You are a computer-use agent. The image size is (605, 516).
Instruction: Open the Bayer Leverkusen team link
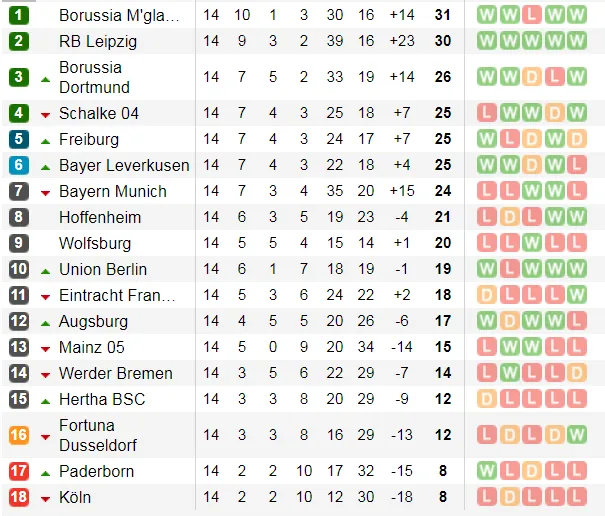tap(124, 165)
